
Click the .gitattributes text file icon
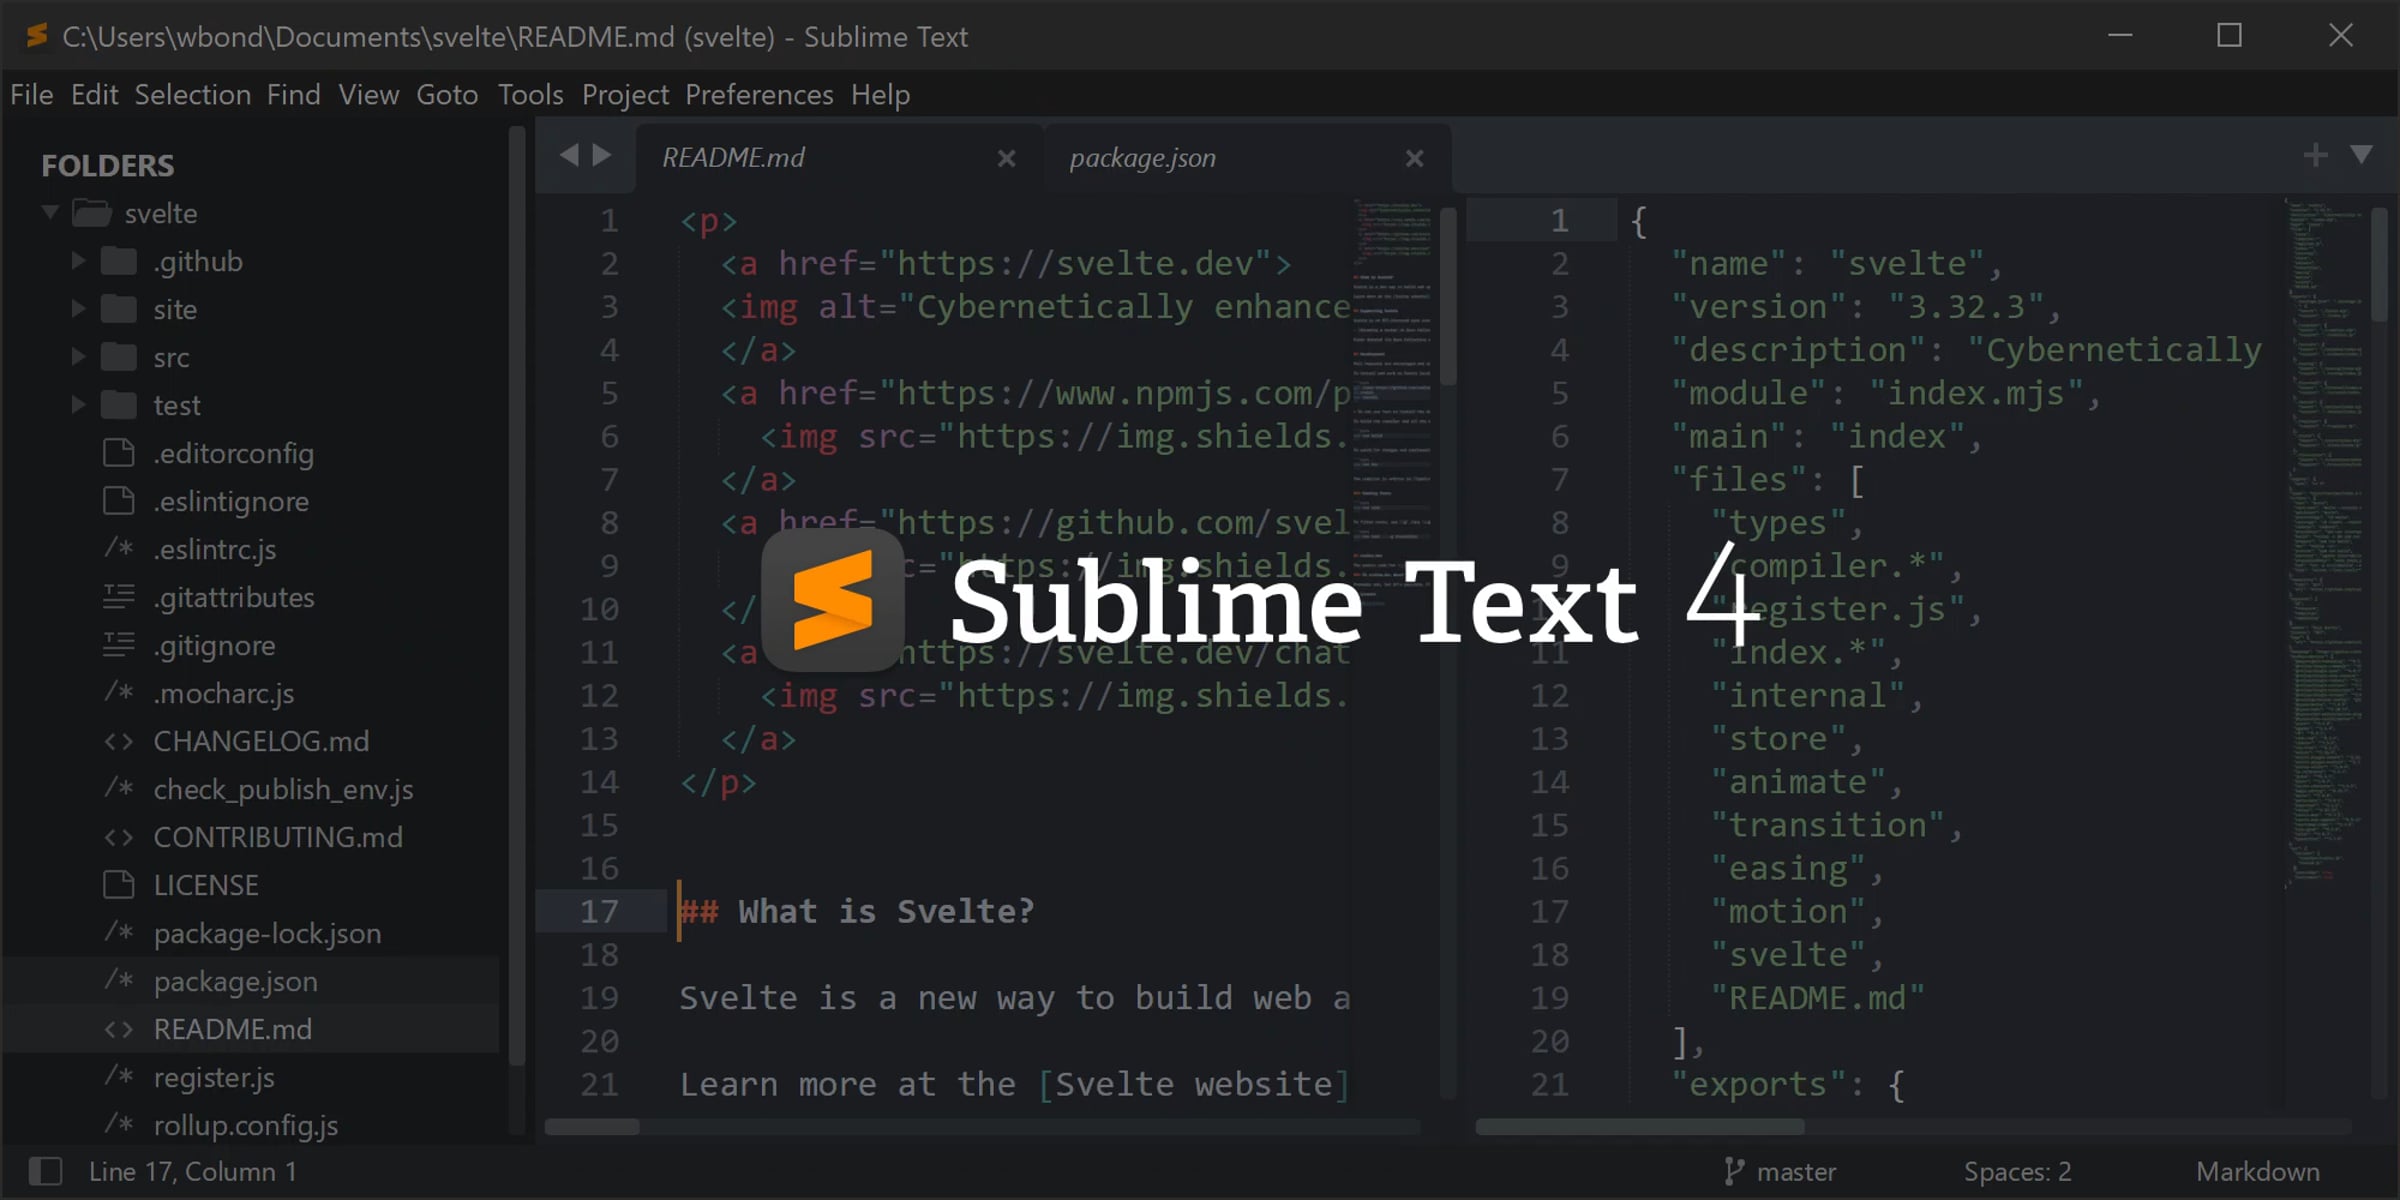coord(119,597)
